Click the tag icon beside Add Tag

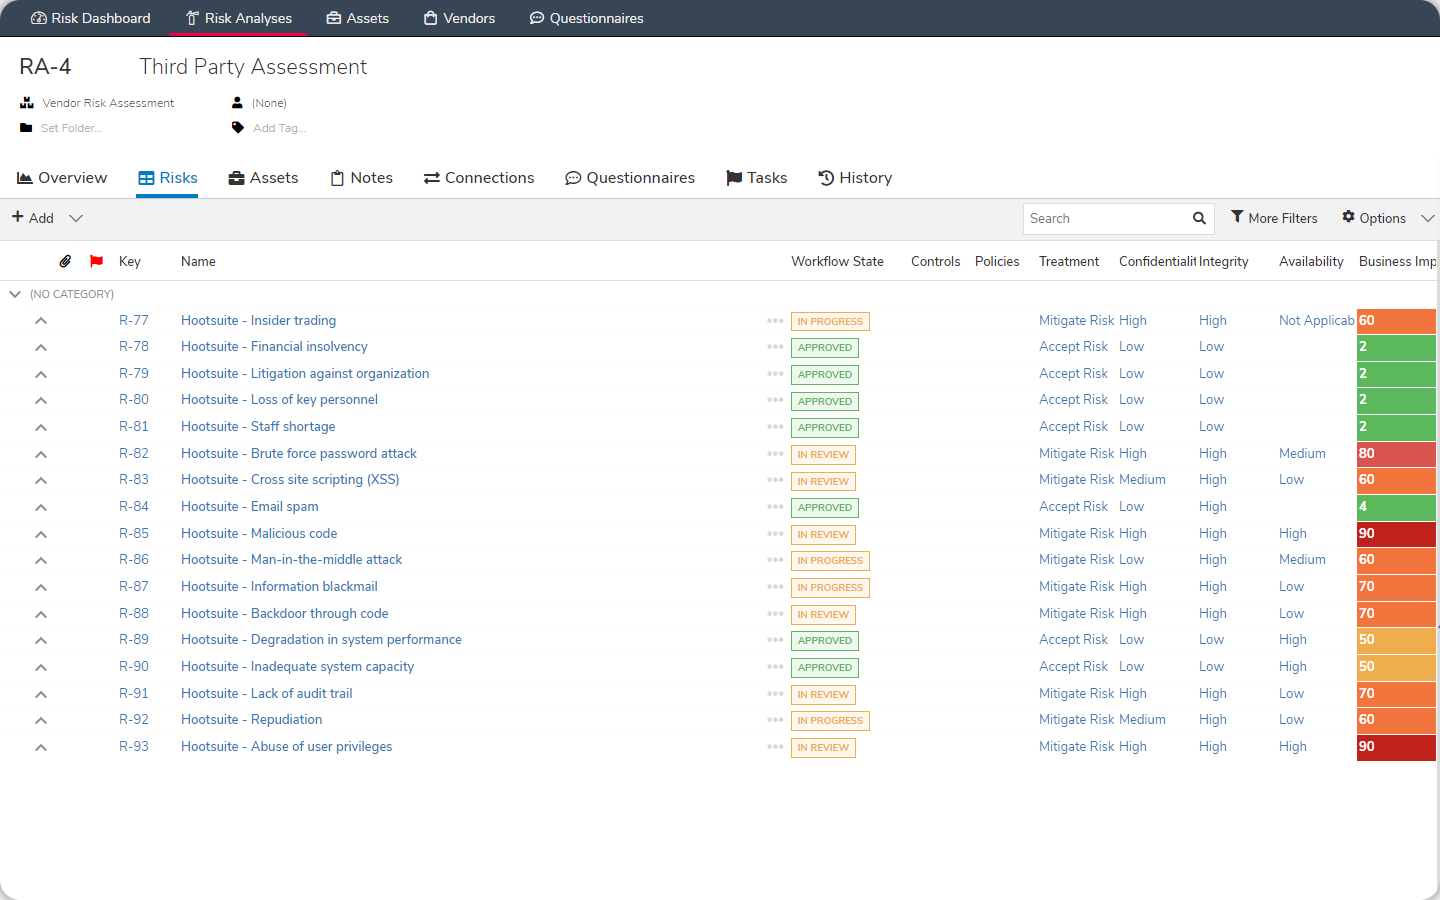(238, 127)
